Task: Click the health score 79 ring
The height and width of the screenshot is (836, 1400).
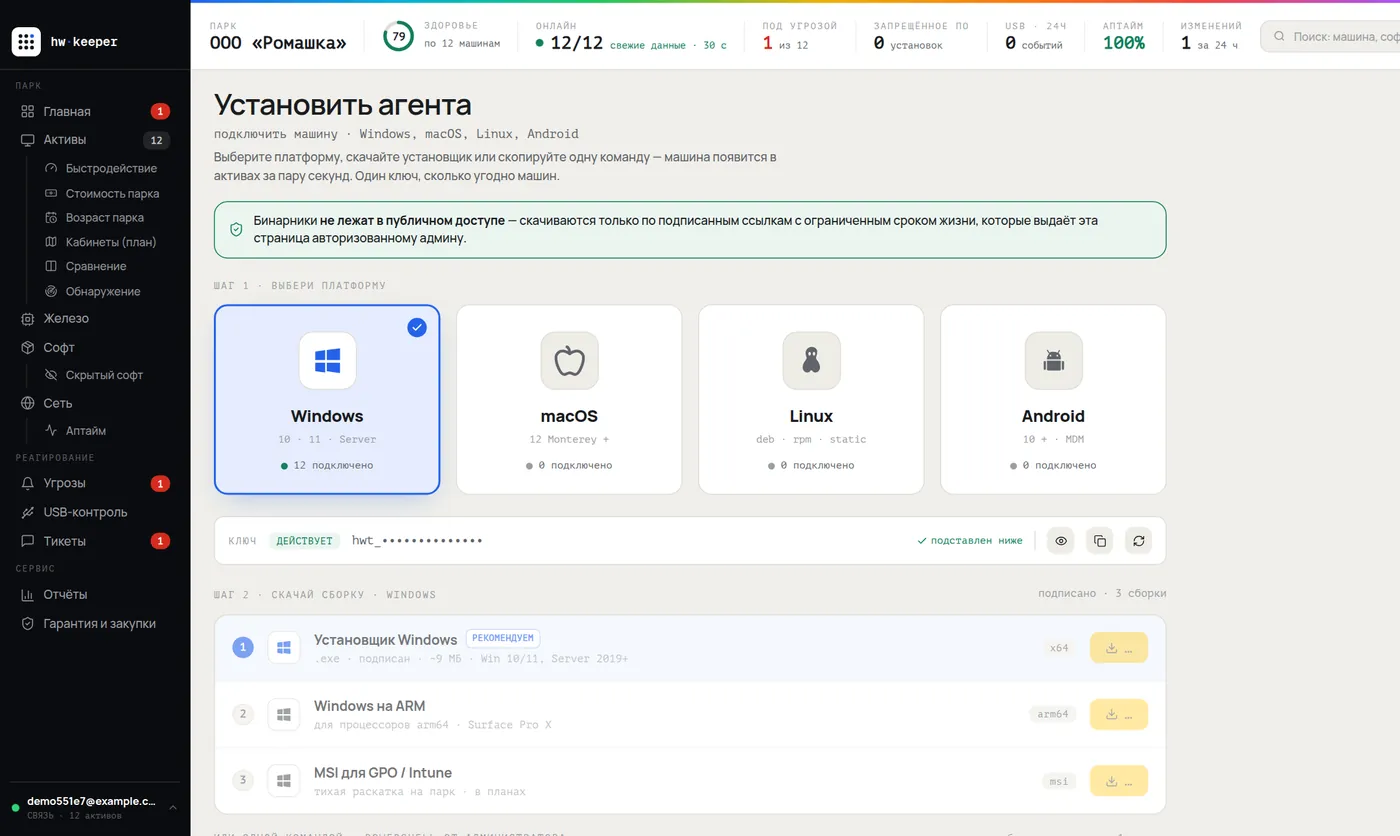Action: click(x=399, y=36)
